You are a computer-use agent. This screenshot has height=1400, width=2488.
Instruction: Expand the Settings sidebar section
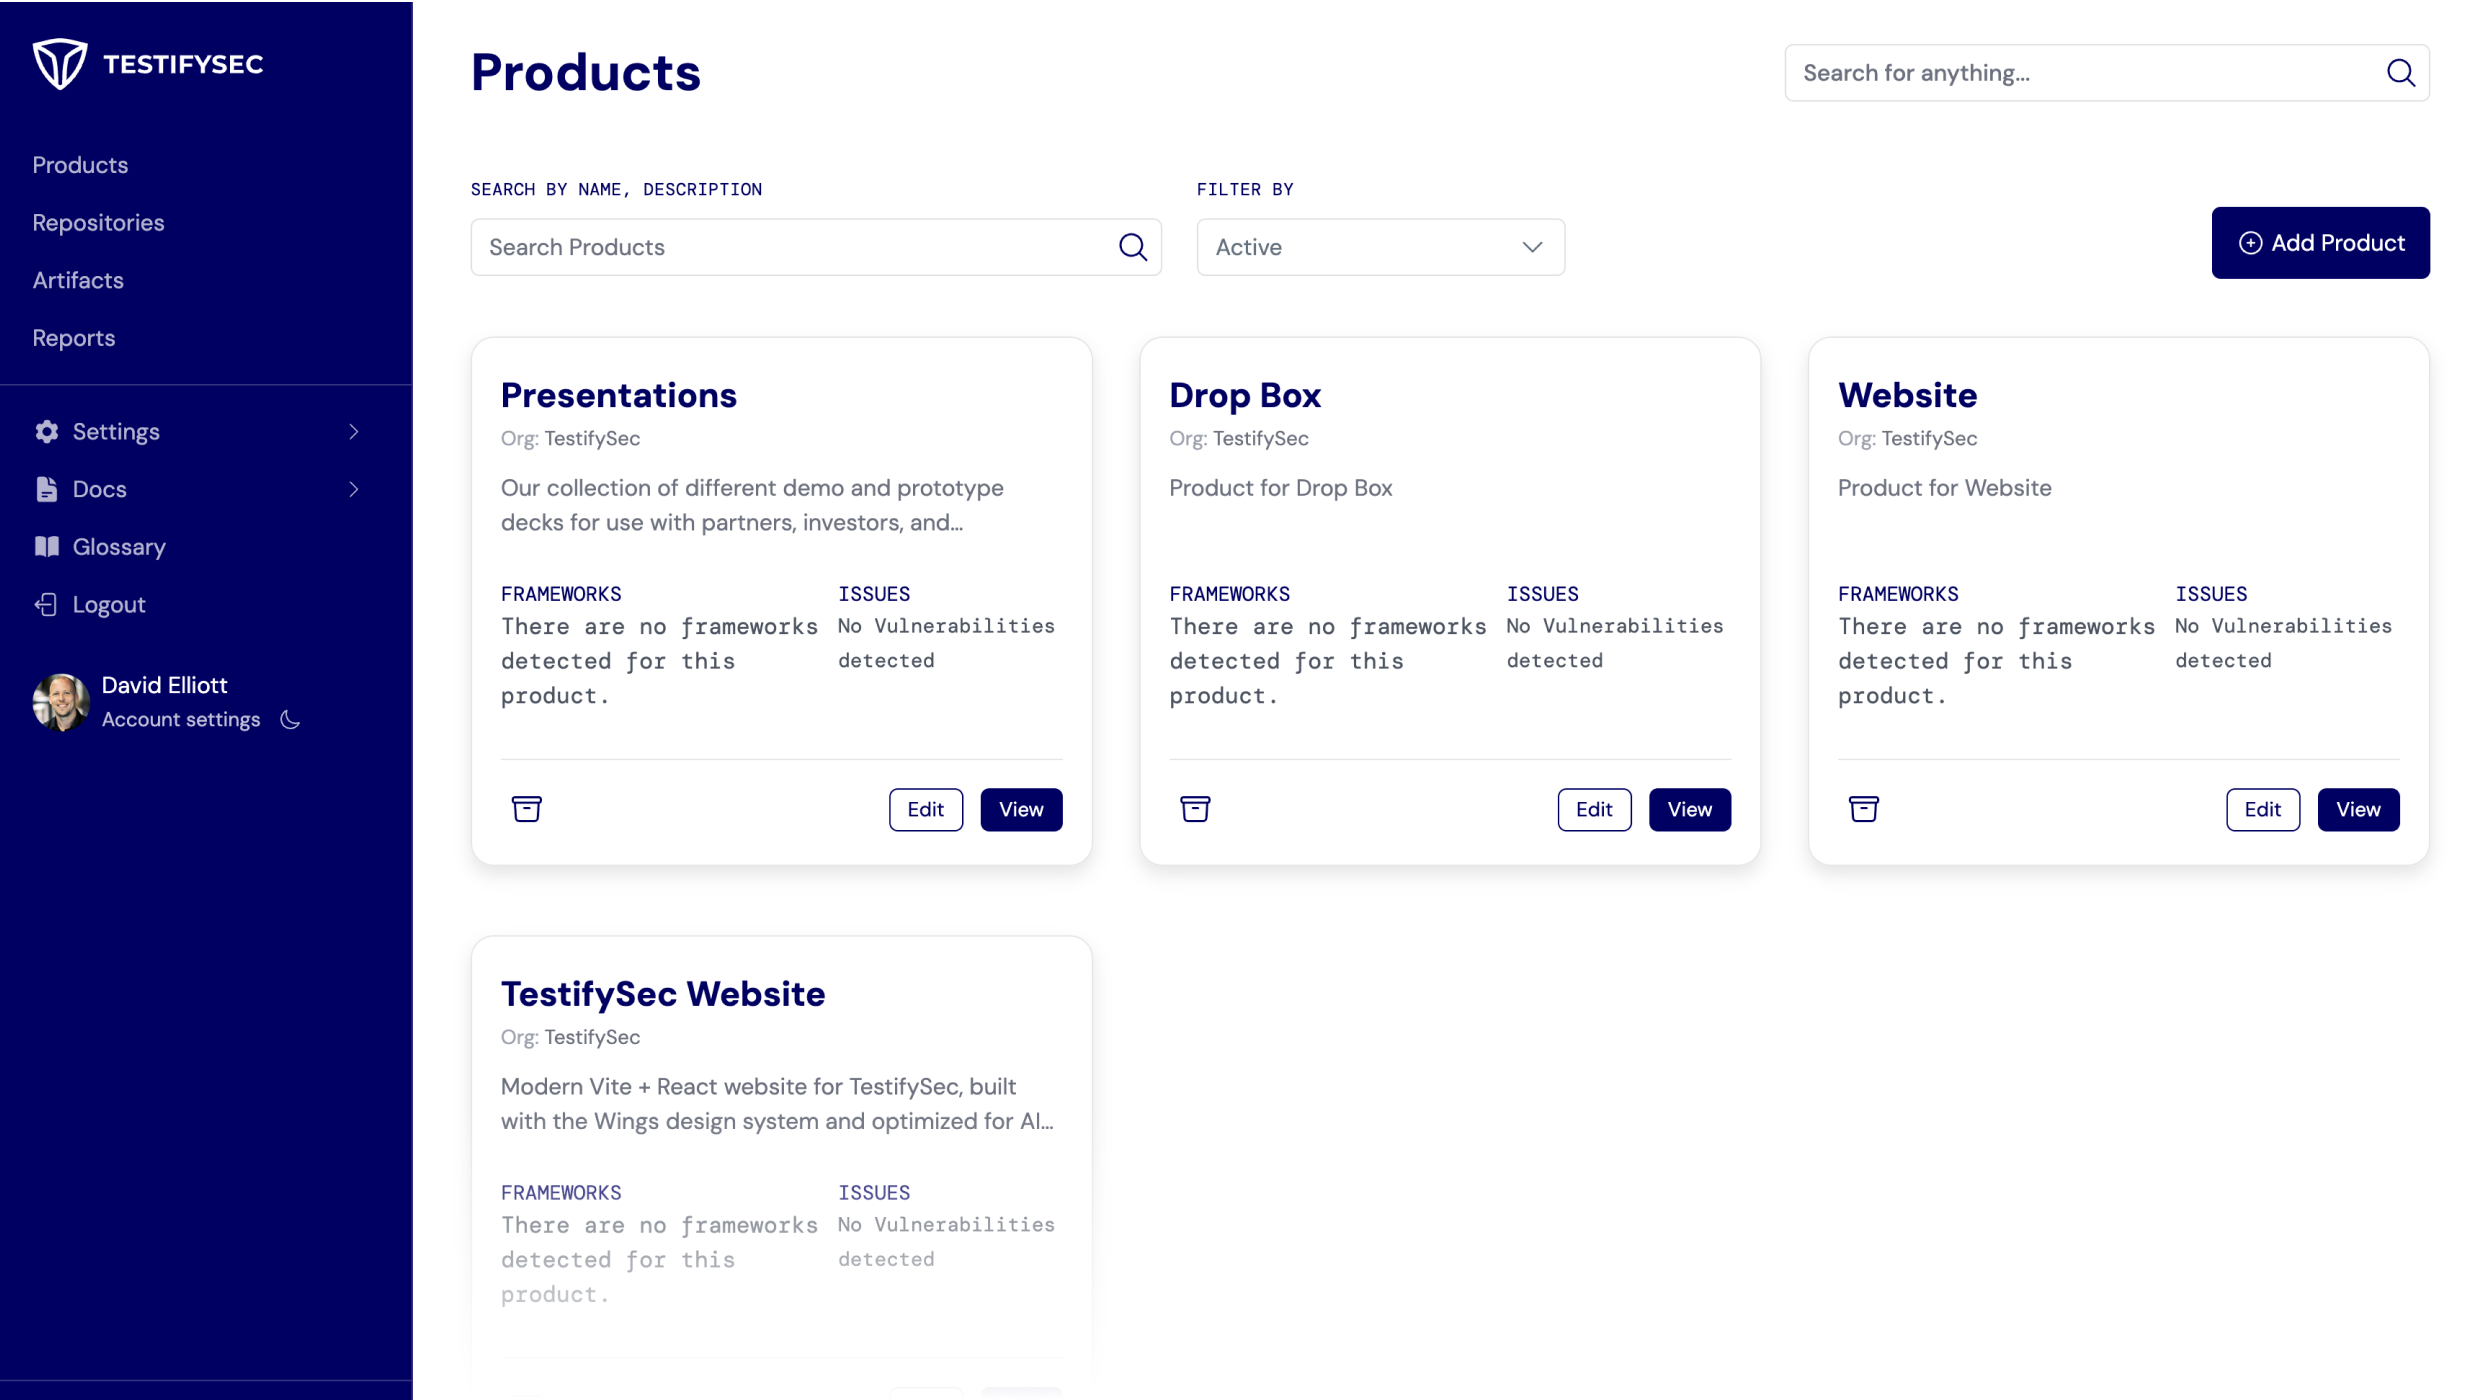pos(353,431)
